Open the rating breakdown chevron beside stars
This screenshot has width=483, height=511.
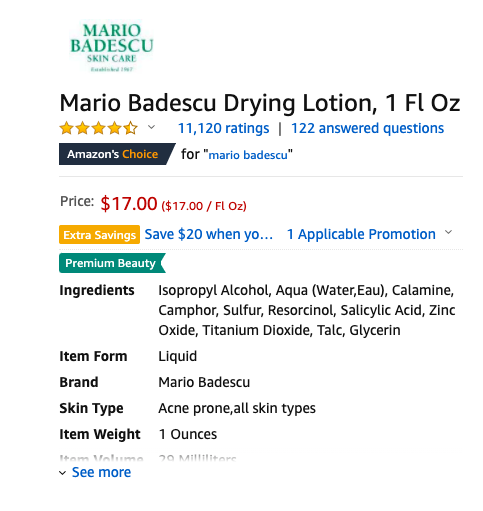[151, 127]
